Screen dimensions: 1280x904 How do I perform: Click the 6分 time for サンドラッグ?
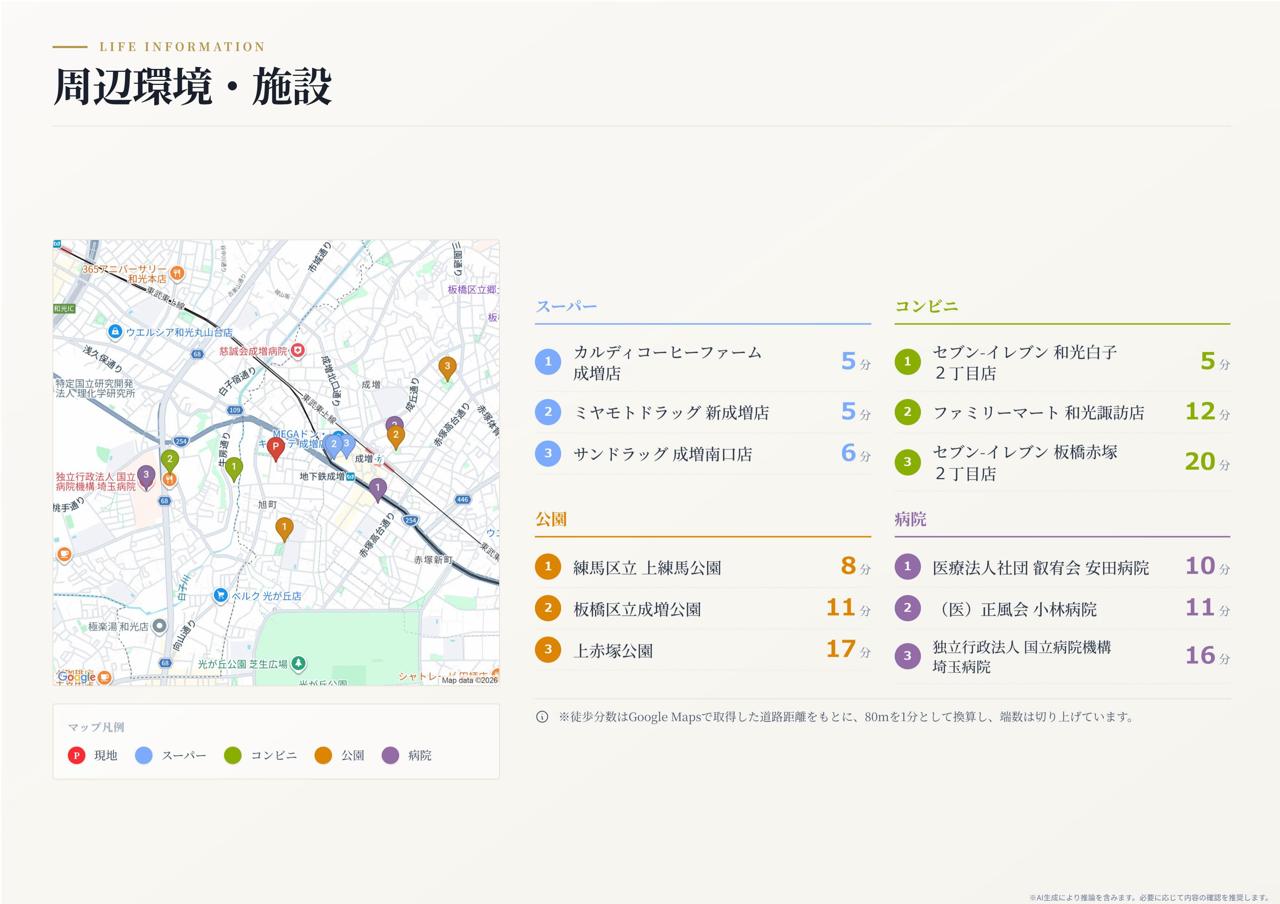(x=855, y=453)
